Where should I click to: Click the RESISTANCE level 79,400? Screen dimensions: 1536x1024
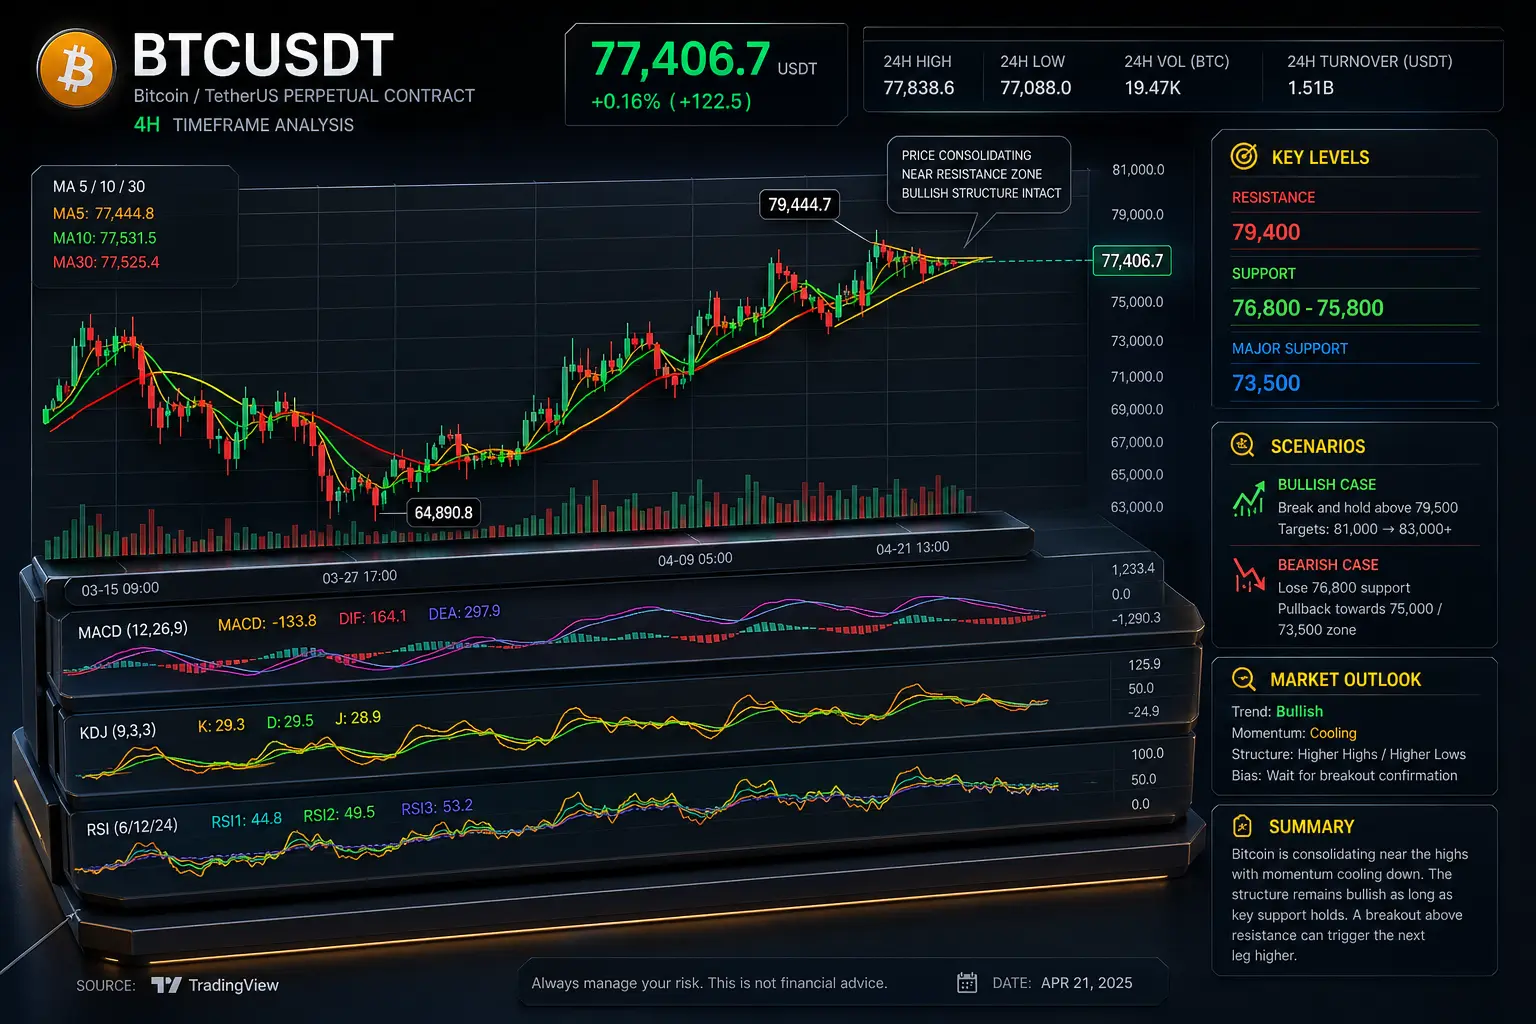1266,232
